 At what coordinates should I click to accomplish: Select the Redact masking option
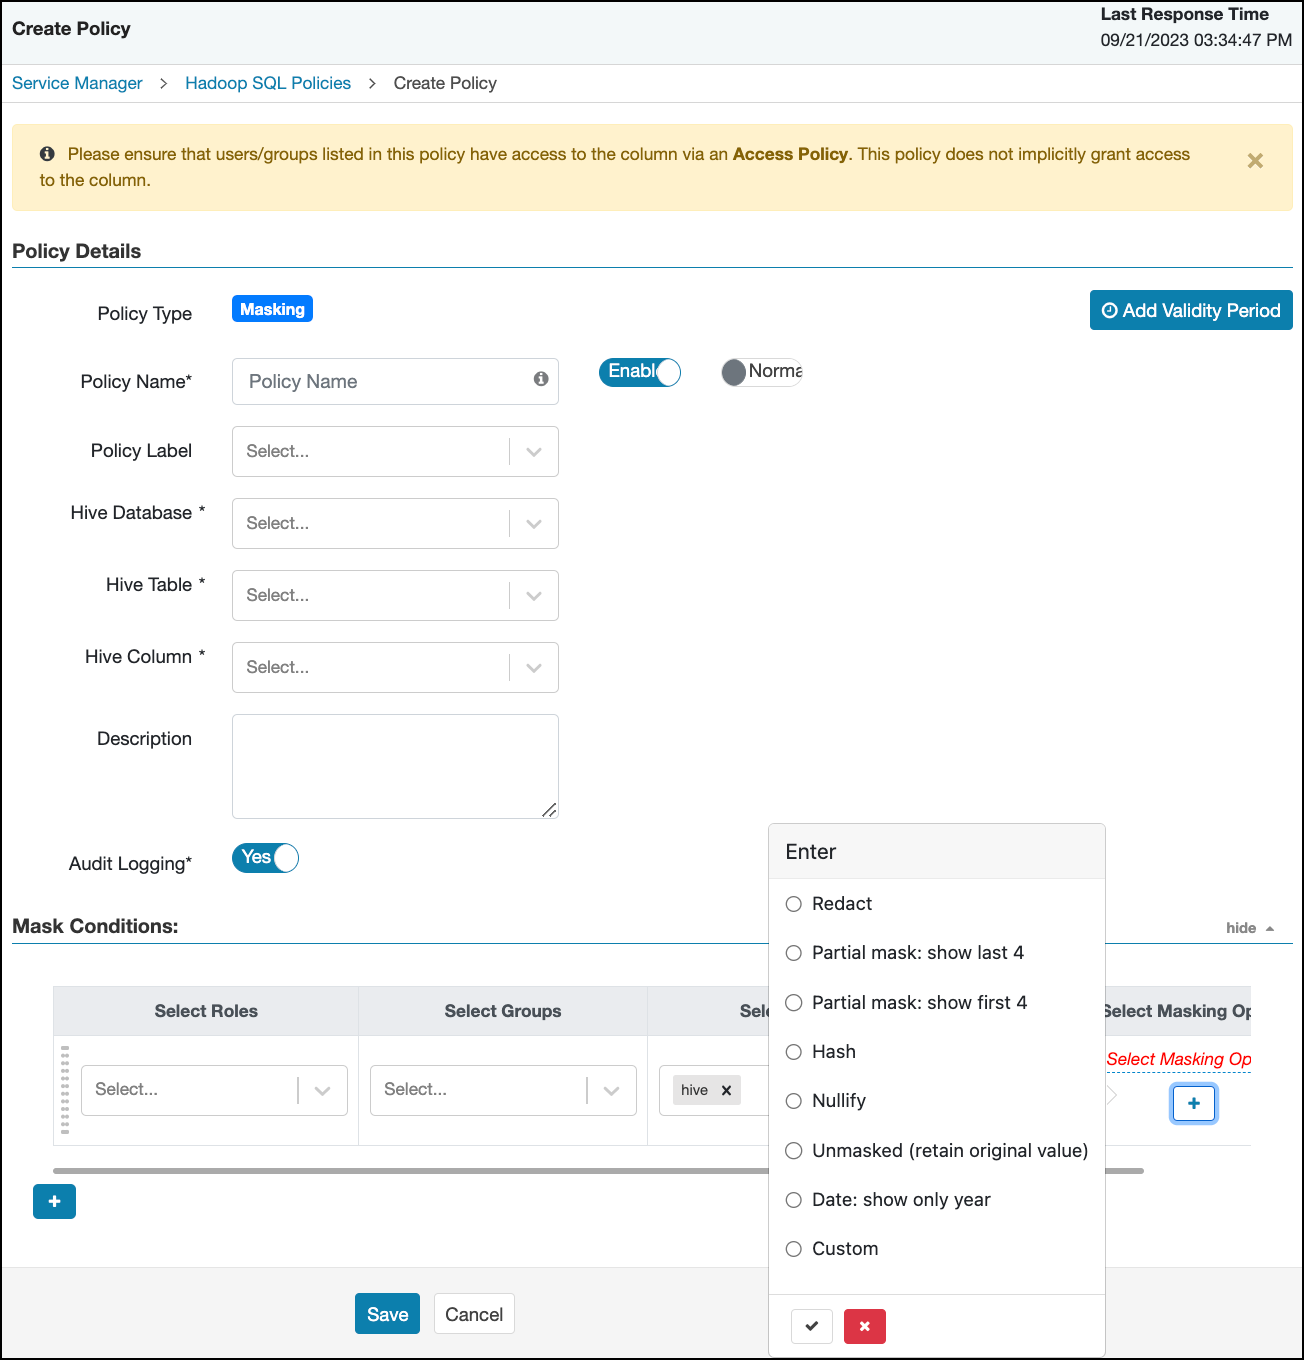coord(794,904)
